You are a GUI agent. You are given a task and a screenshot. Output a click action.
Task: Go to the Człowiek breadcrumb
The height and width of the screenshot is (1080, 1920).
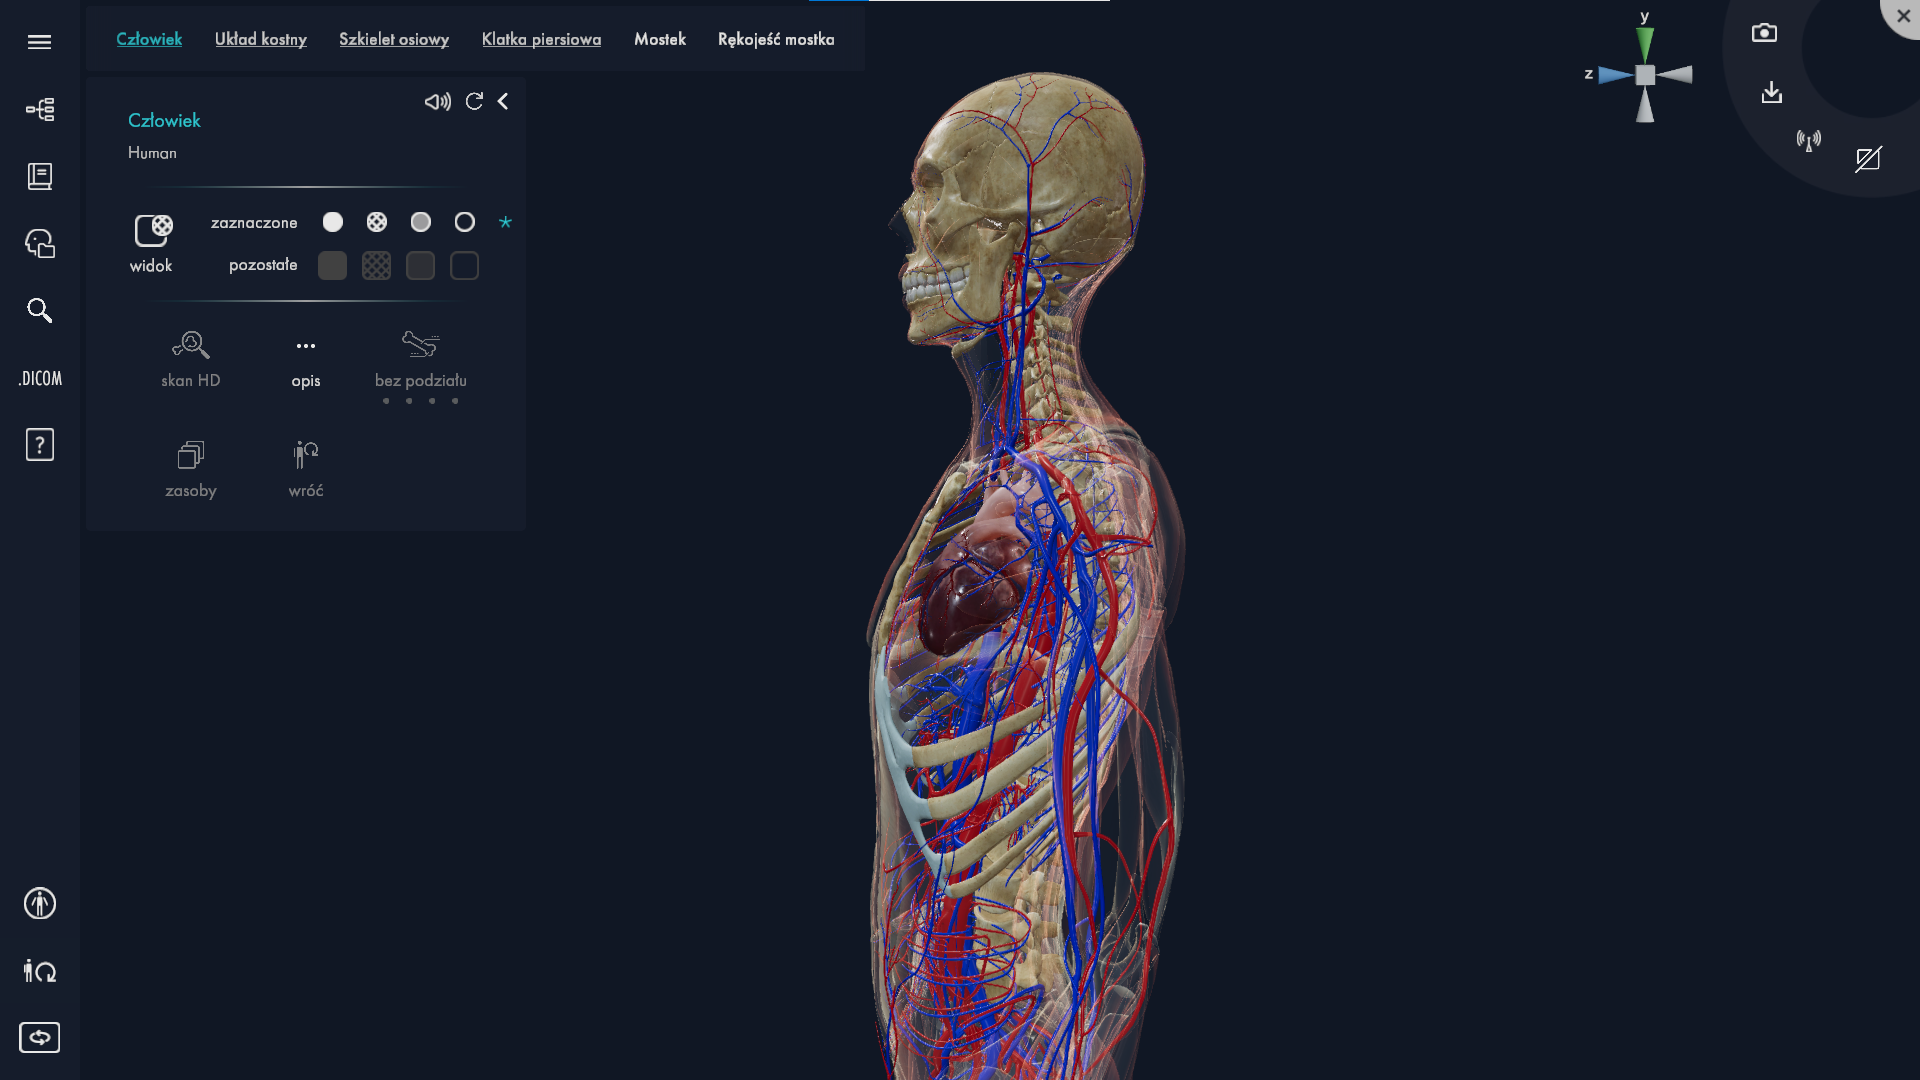coord(149,39)
